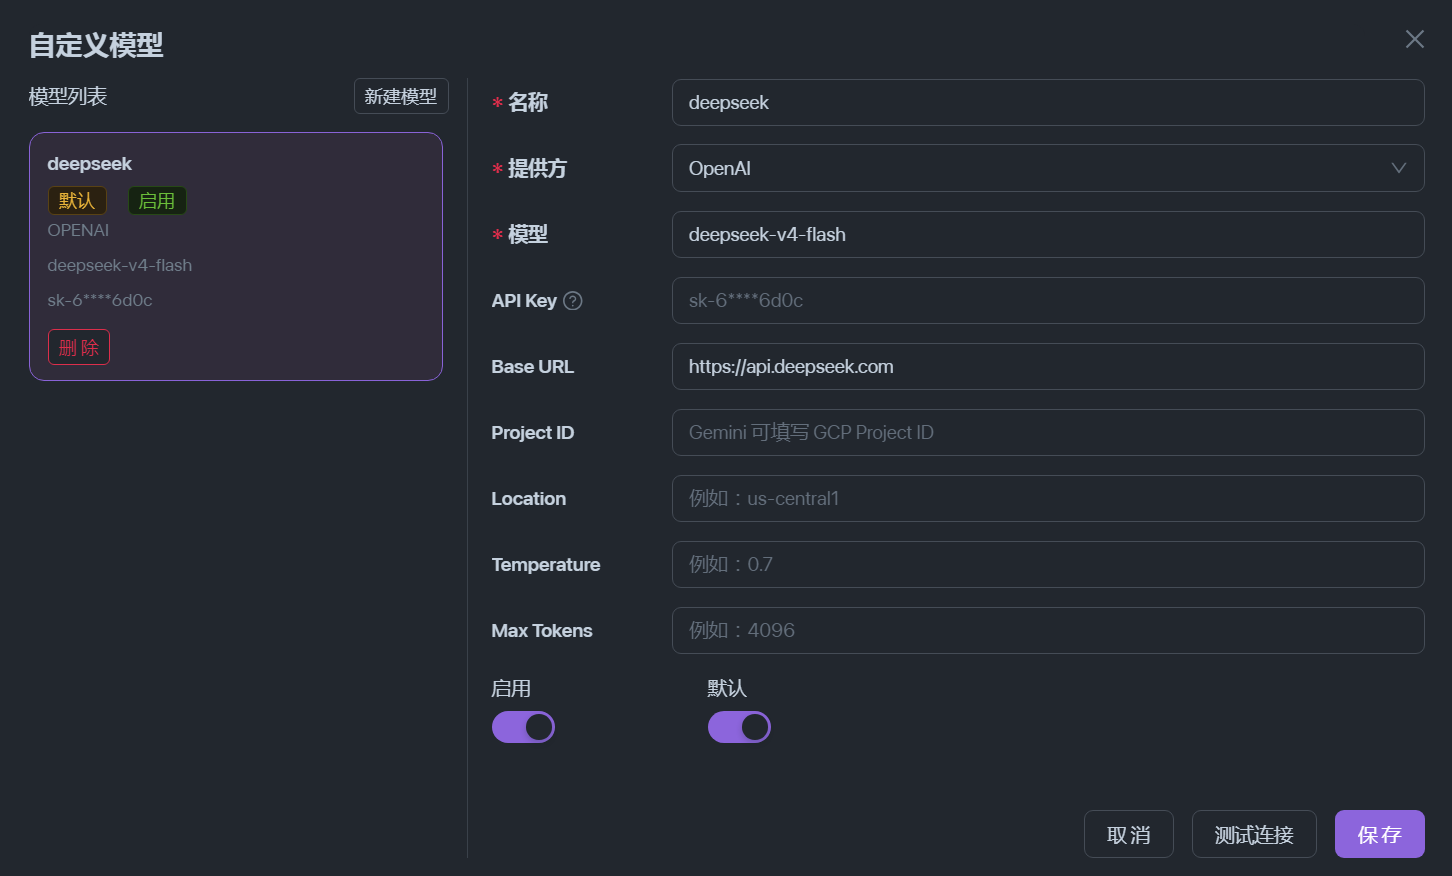Click the yellow 默认 tag on model card
This screenshot has width=1452, height=876.
(77, 200)
